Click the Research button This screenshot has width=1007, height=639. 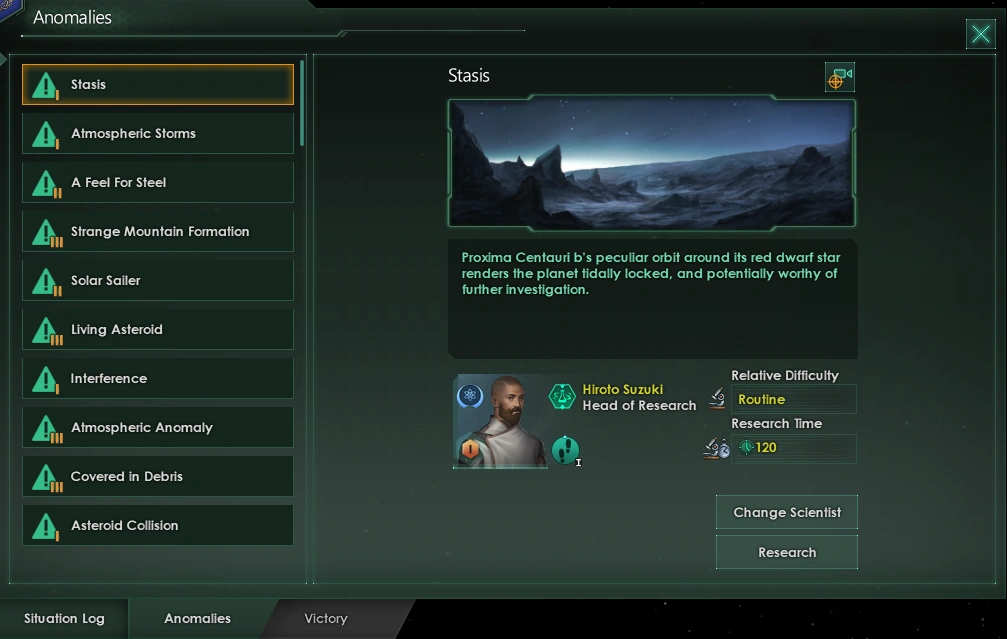click(787, 552)
